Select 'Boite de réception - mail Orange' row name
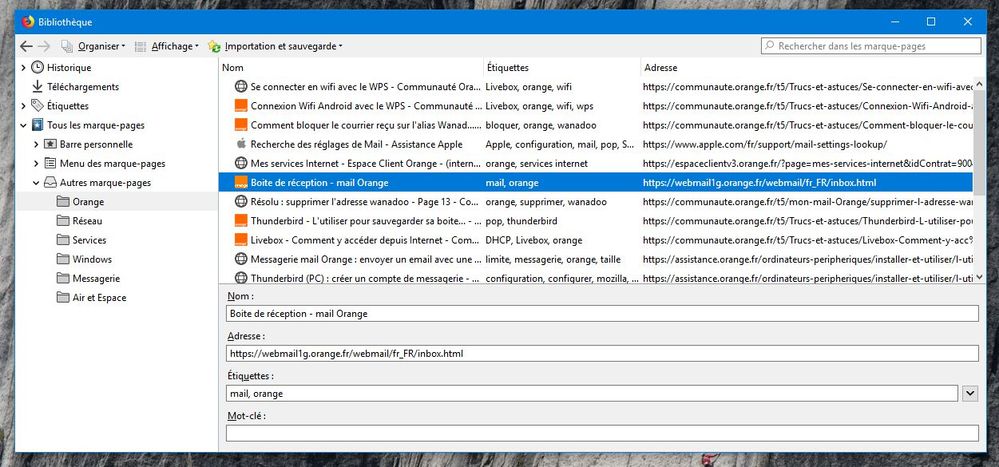 click(320, 183)
